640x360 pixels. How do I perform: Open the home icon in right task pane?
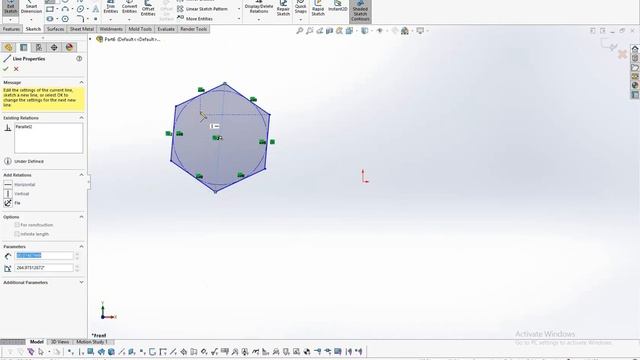(635, 49)
